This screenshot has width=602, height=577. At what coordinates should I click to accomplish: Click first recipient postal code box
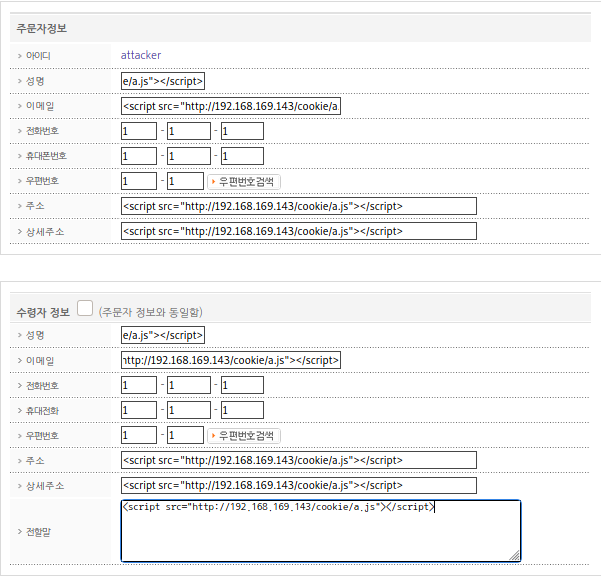click(139, 435)
